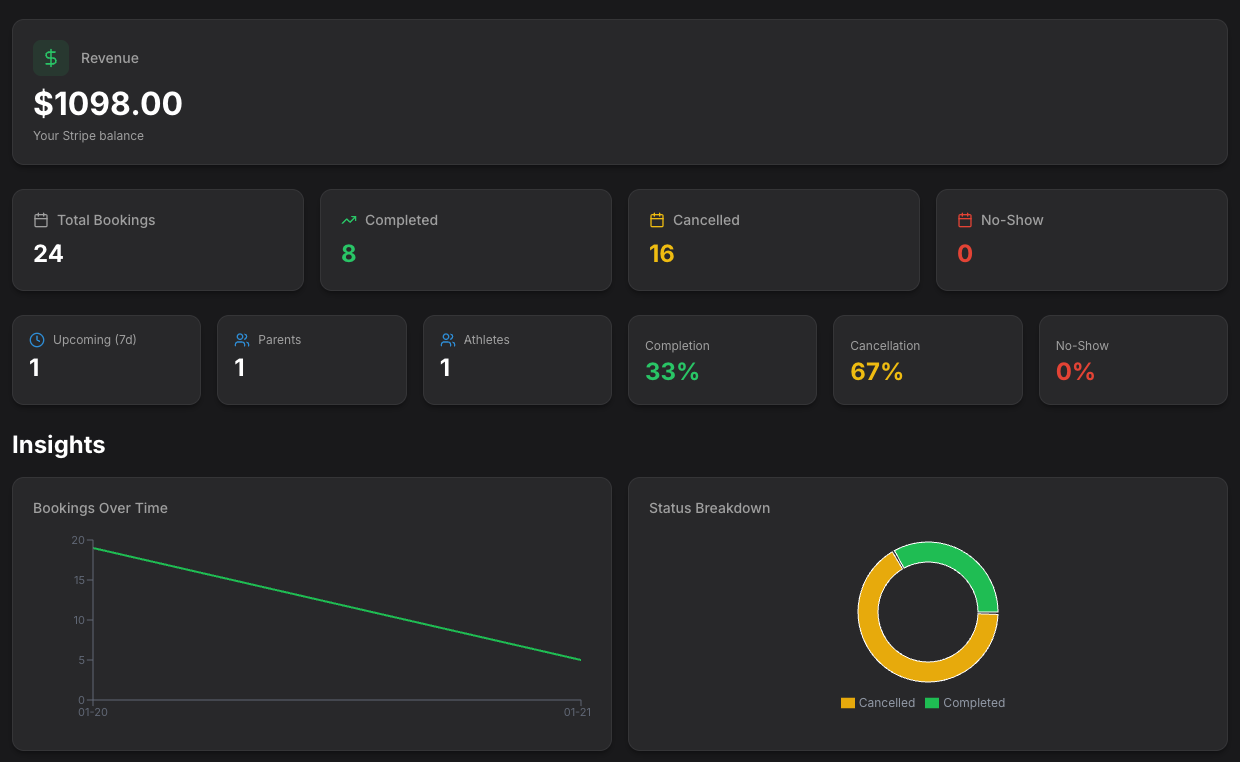
Task: Open the Upcoming (7d) bookings card
Action: 106,360
